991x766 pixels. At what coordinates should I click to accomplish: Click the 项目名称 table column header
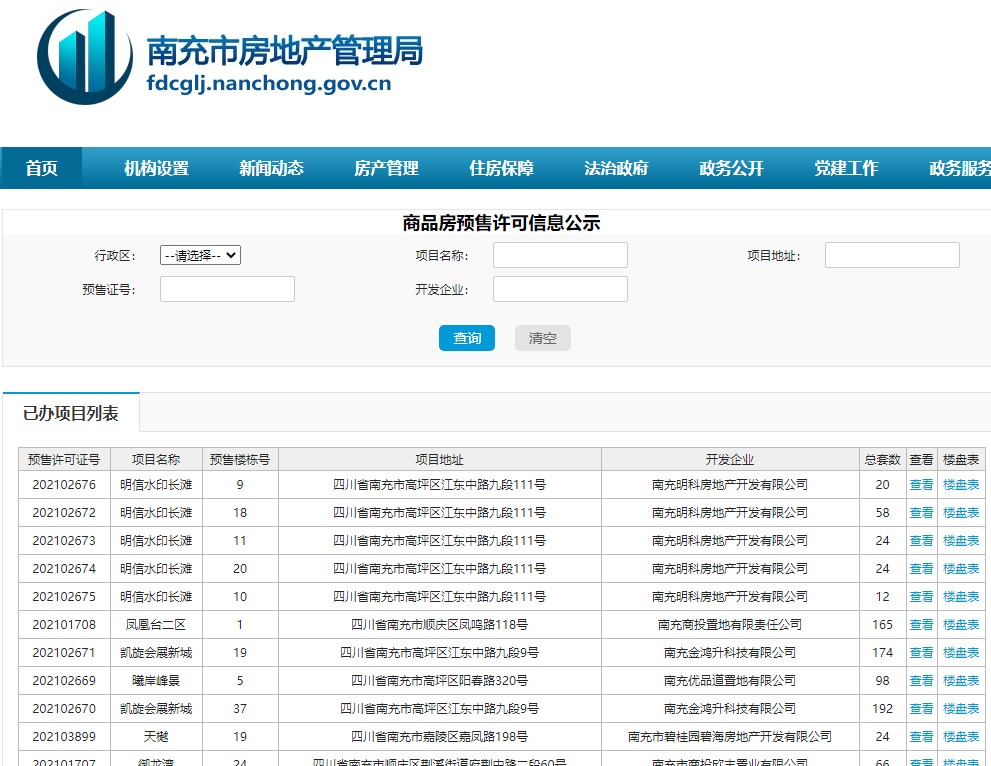click(x=156, y=459)
